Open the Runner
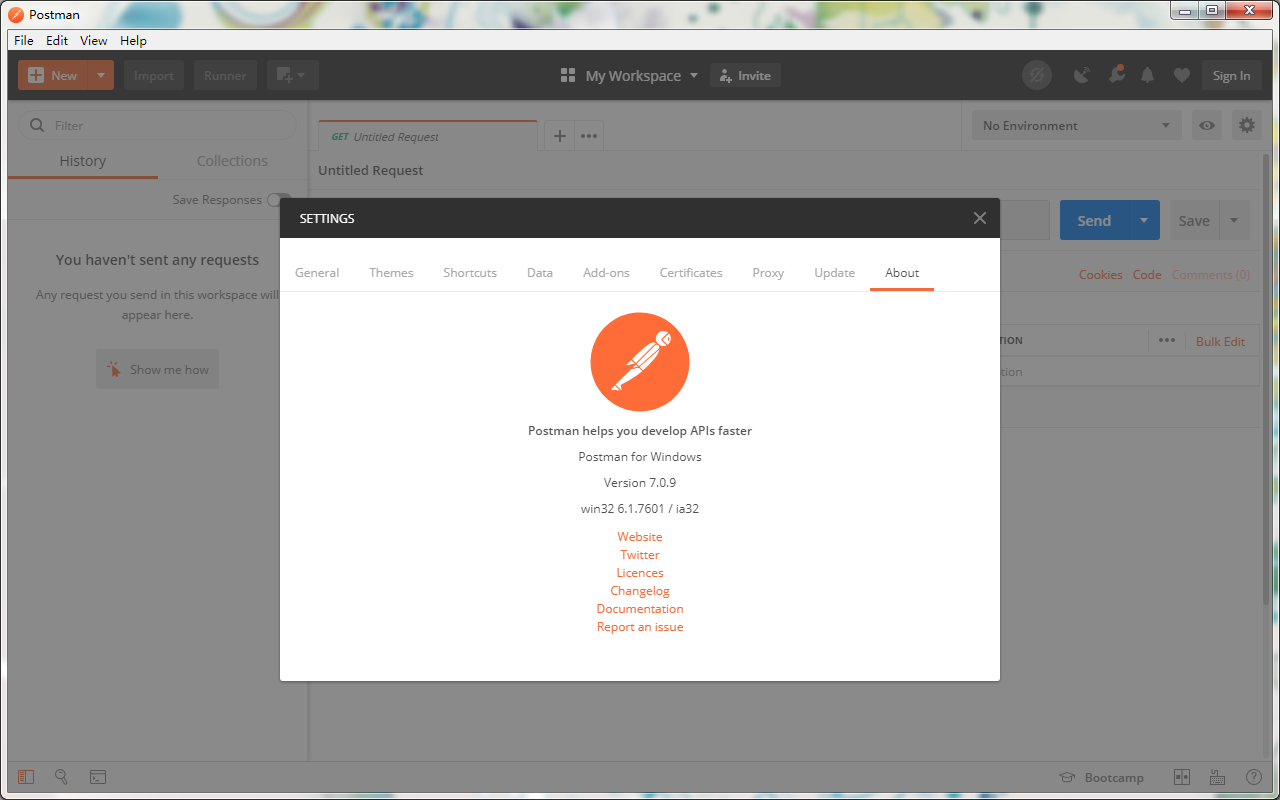1280x800 pixels. click(x=225, y=75)
